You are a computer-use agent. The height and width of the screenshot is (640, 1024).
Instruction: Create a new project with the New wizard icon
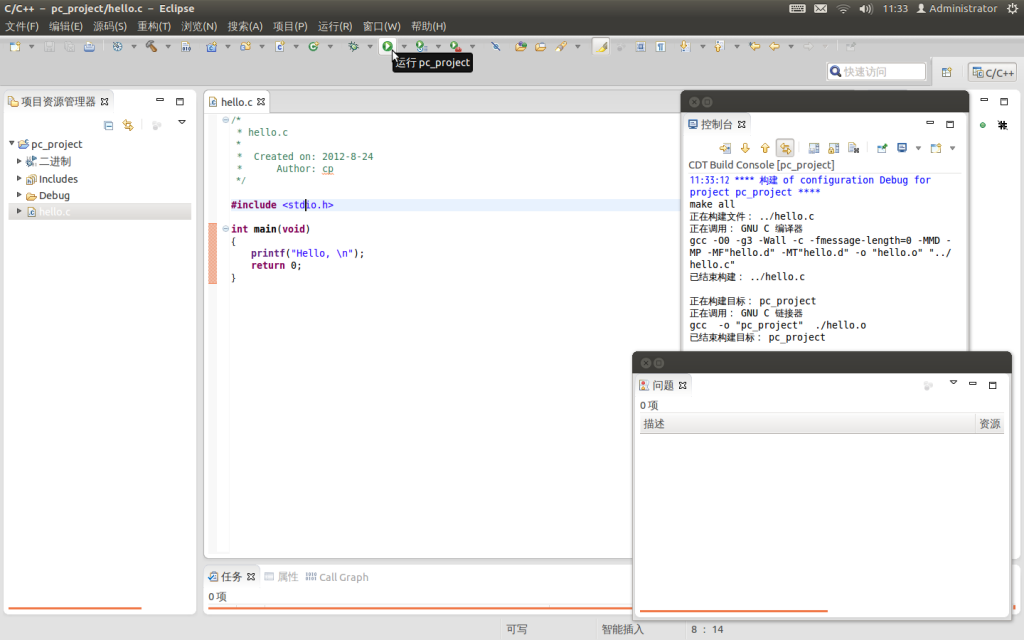click(15, 47)
